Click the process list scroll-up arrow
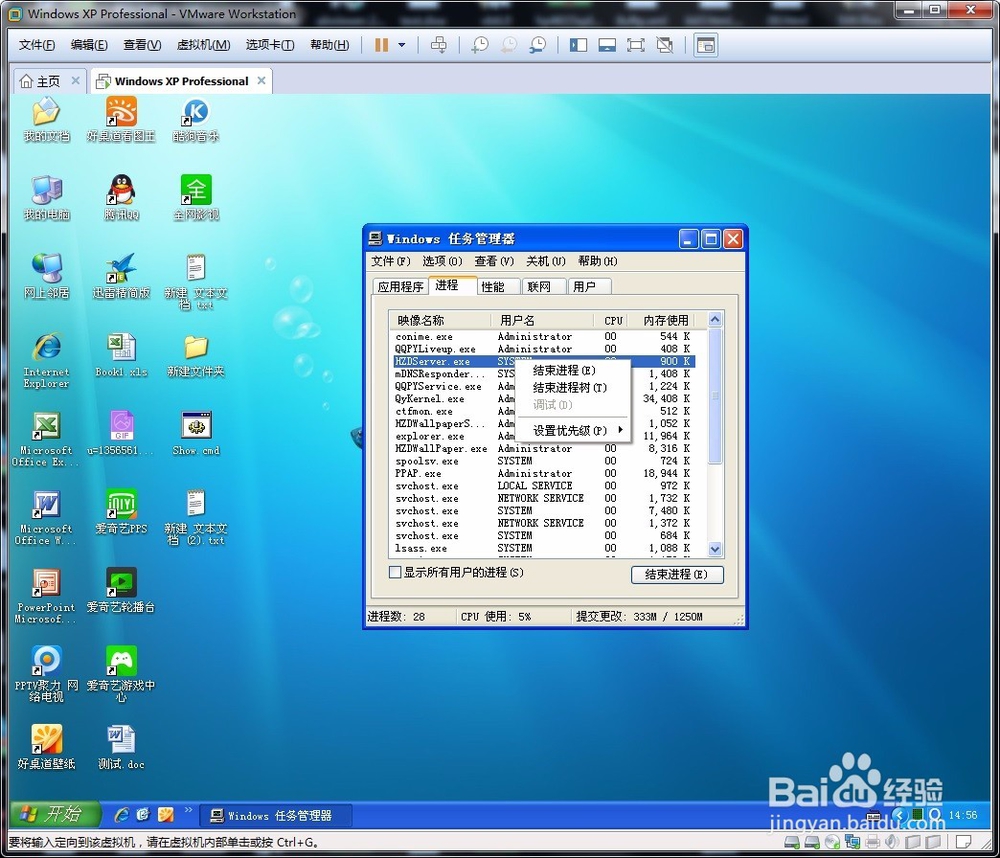Image resolution: width=1000 pixels, height=858 pixels. pos(715,319)
